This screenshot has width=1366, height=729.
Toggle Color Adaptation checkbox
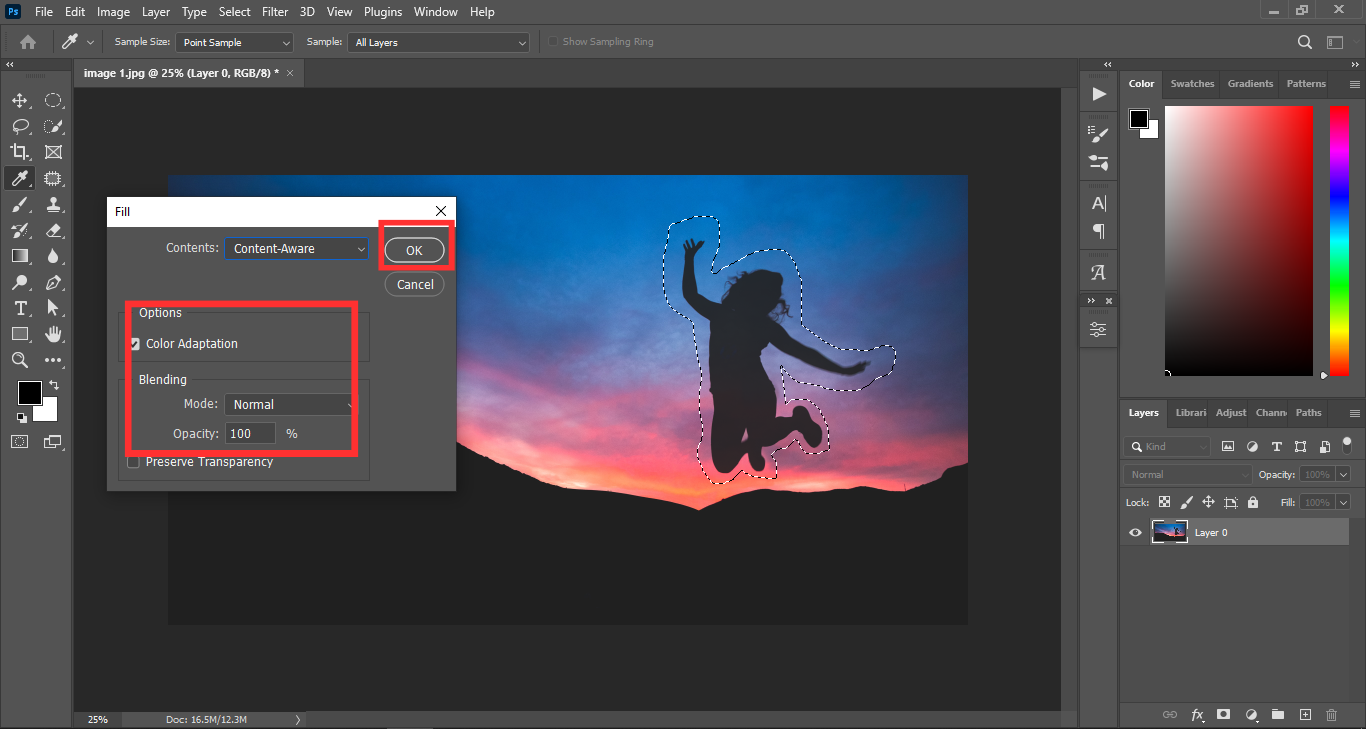[x=134, y=344]
